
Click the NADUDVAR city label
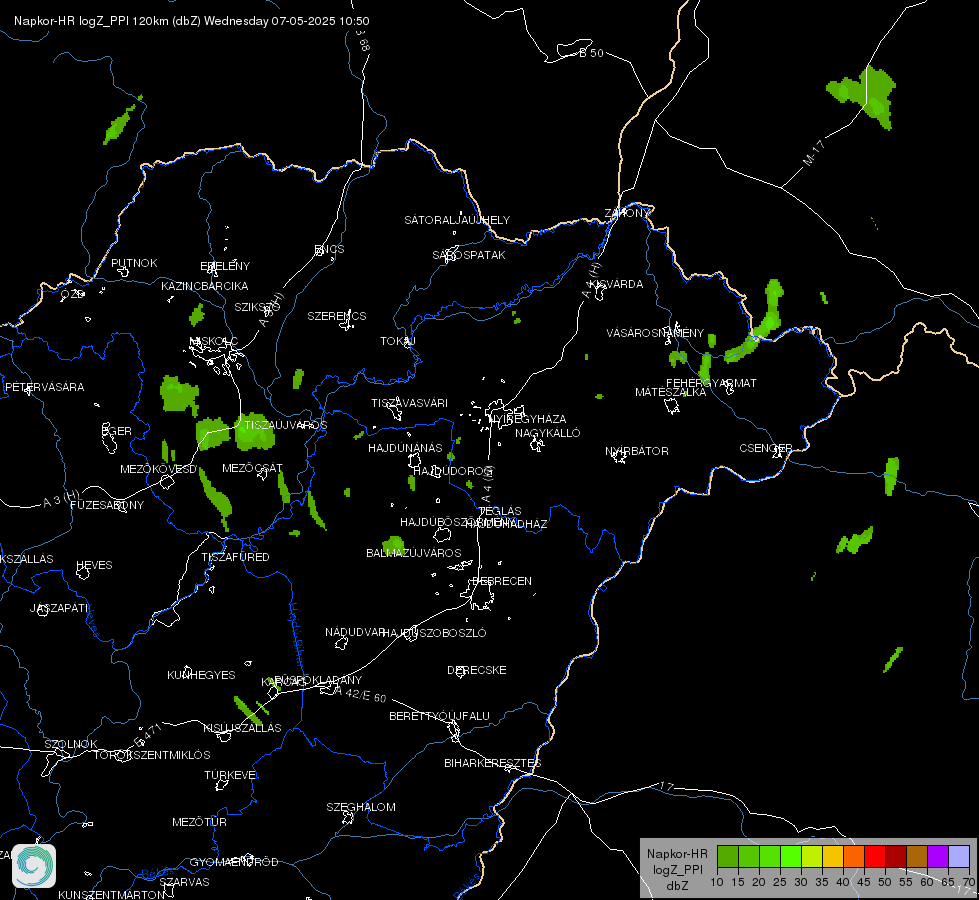coord(355,632)
